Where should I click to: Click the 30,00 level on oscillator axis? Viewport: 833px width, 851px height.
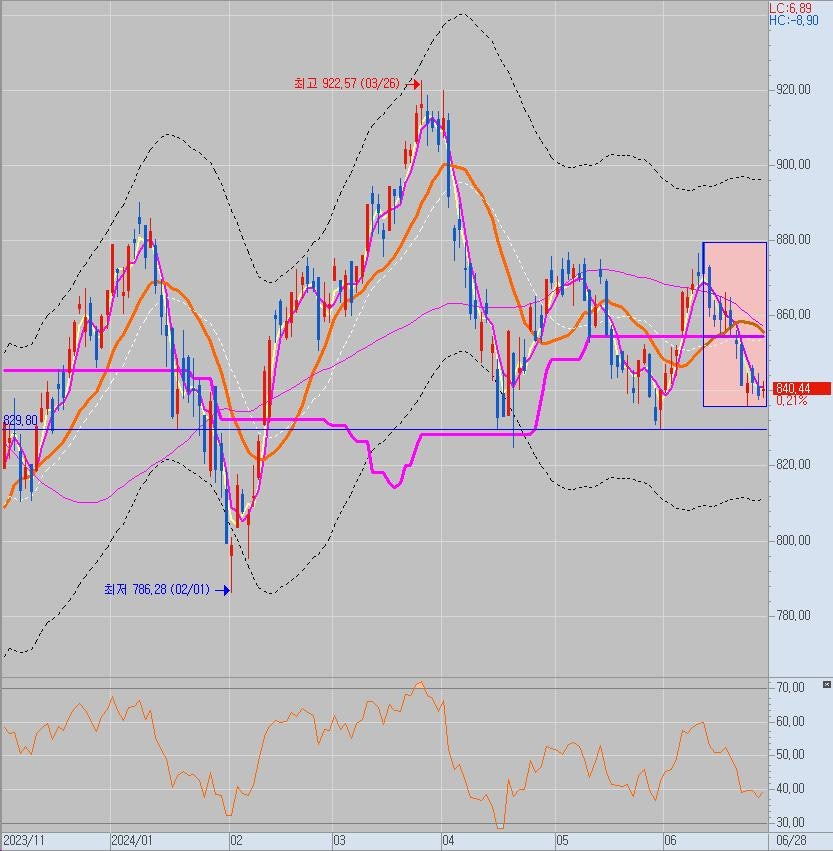791,823
